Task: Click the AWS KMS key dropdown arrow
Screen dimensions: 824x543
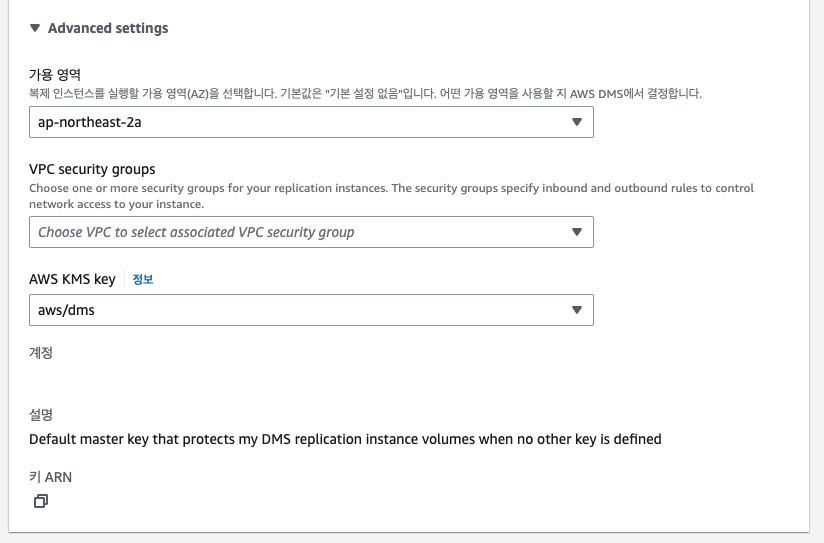Action: pos(576,310)
